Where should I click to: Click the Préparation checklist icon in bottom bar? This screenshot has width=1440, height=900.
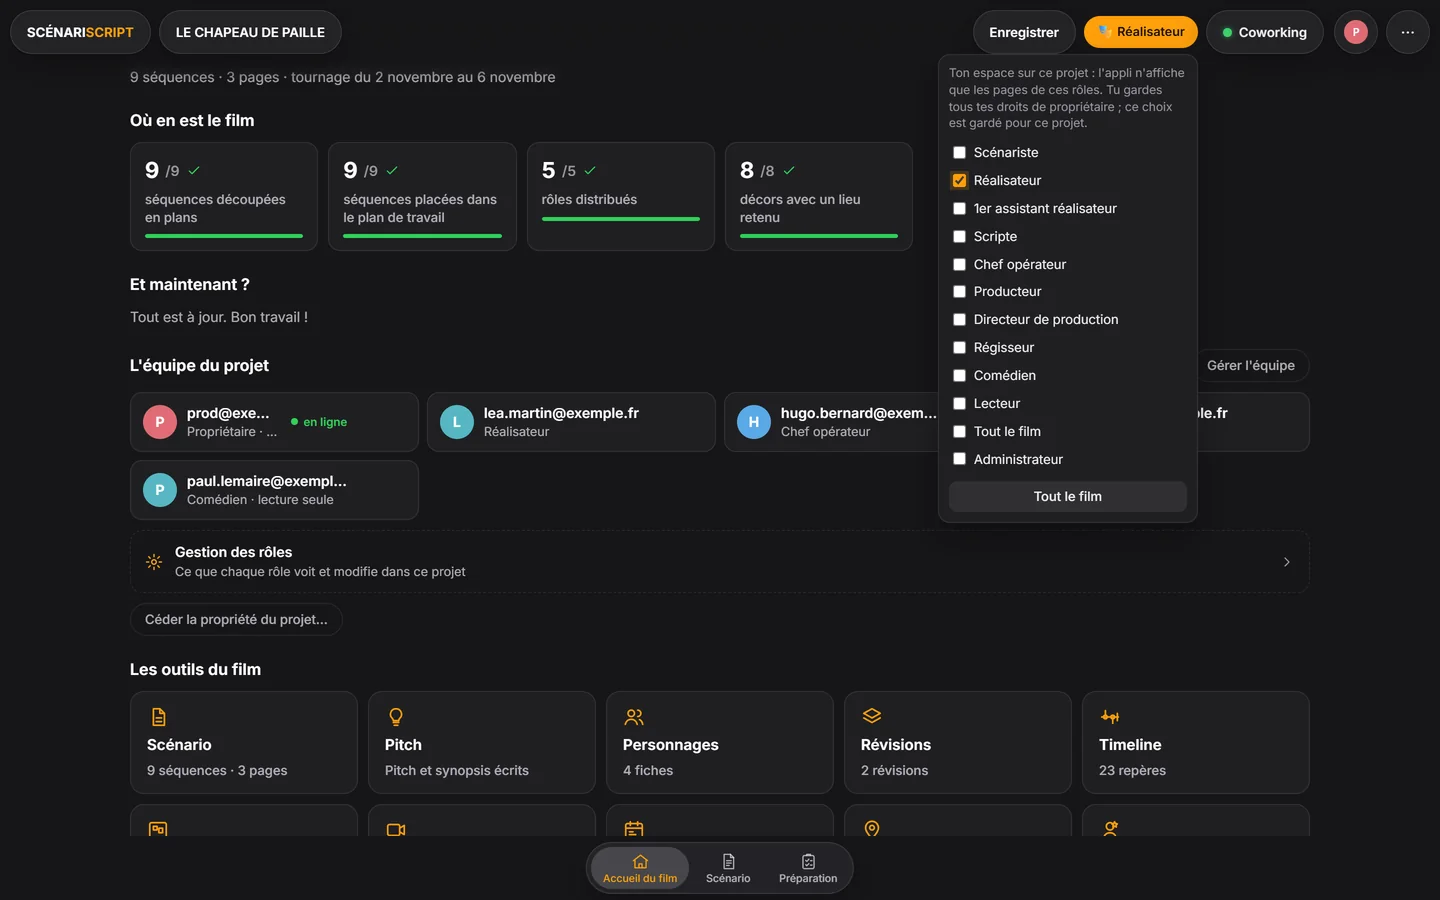tap(808, 862)
